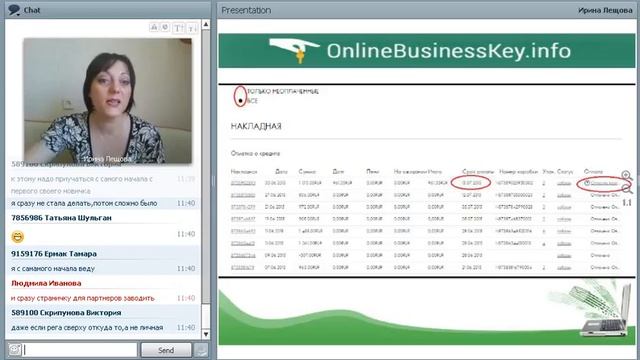The image size is (640, 360).
Task: Click message "я сразу не стала делать, потом сложно было"
Action: [x=84, y=203]
